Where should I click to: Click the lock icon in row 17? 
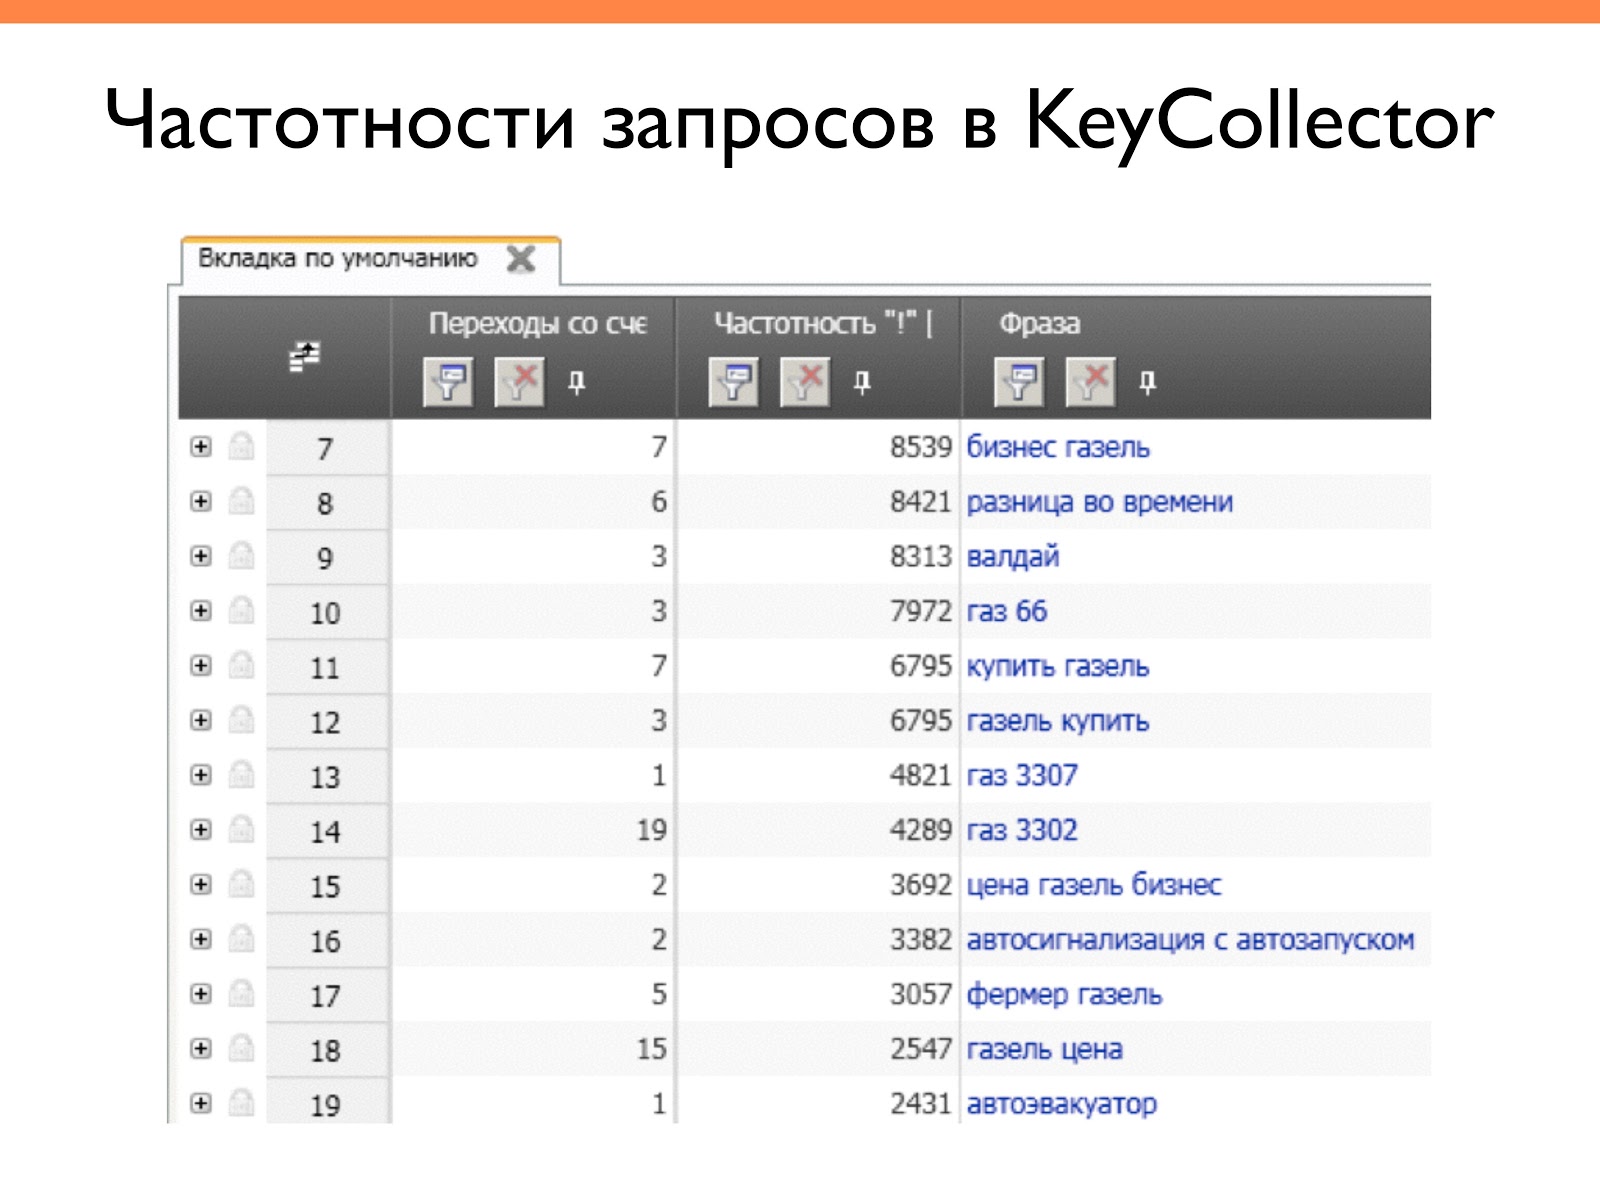(241, 992)
